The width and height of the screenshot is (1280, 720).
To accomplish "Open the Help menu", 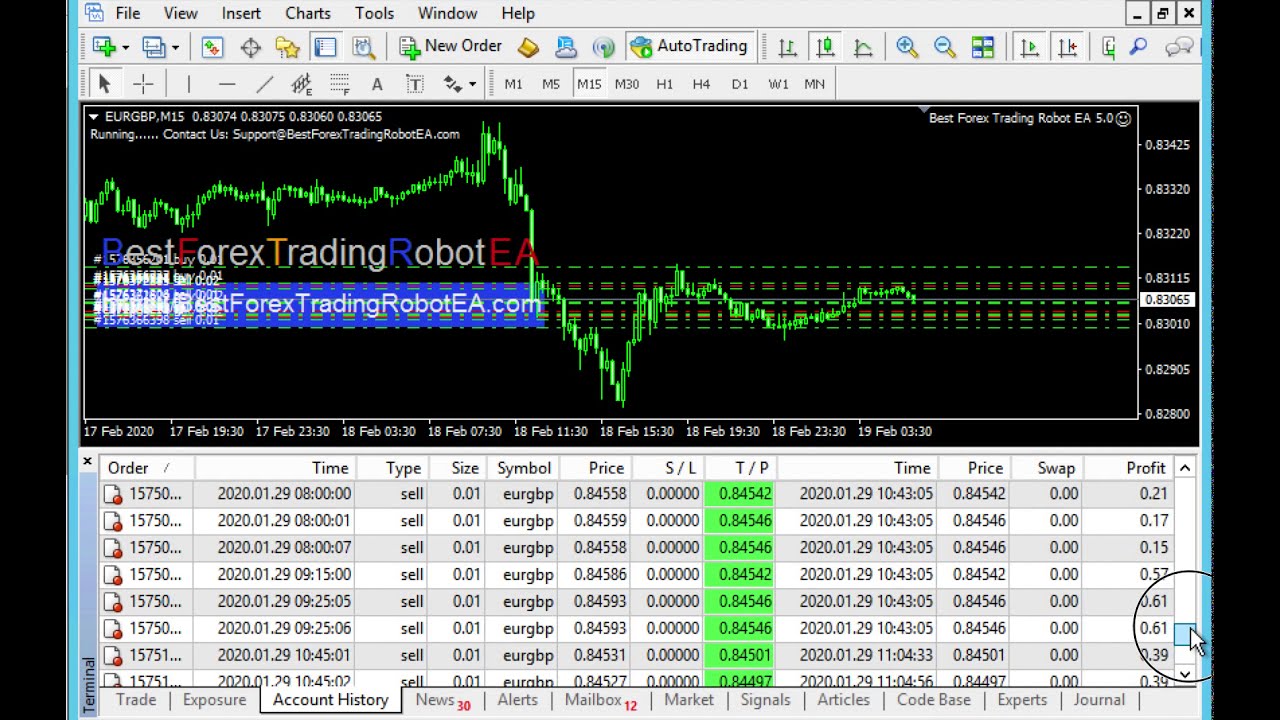I will click(518, 13).
